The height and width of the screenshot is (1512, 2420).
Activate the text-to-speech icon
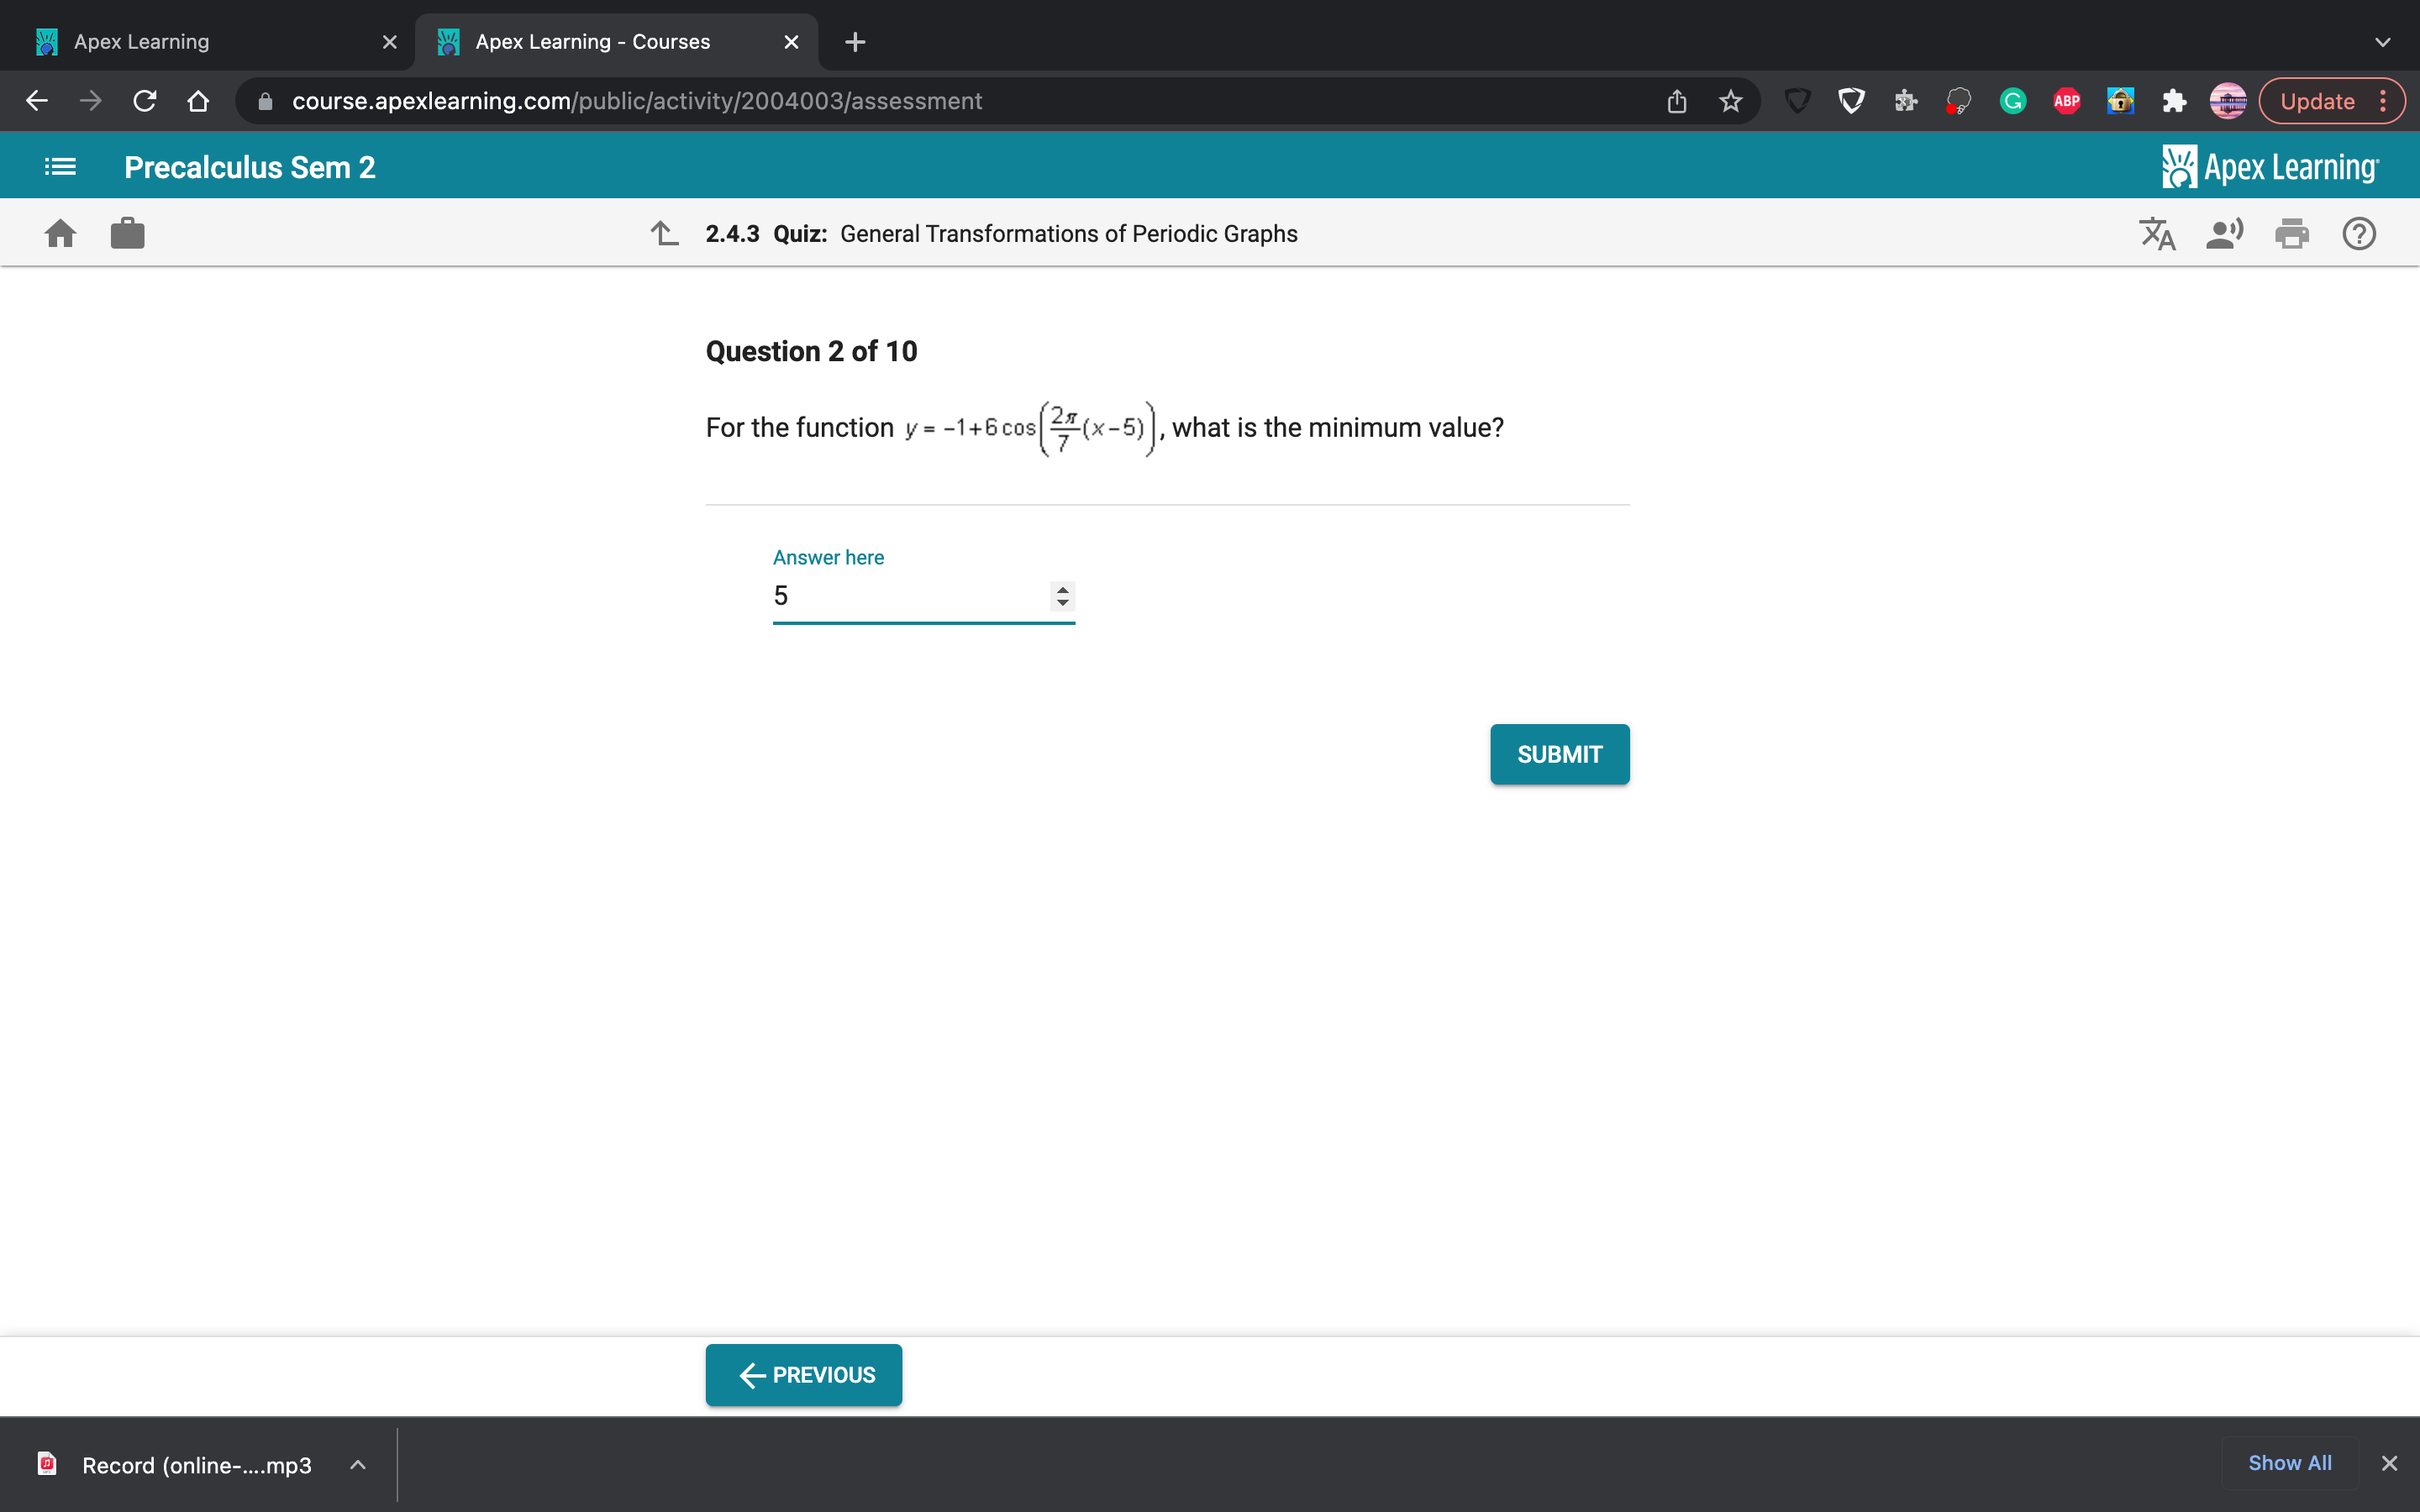[x=2224, y=234]
